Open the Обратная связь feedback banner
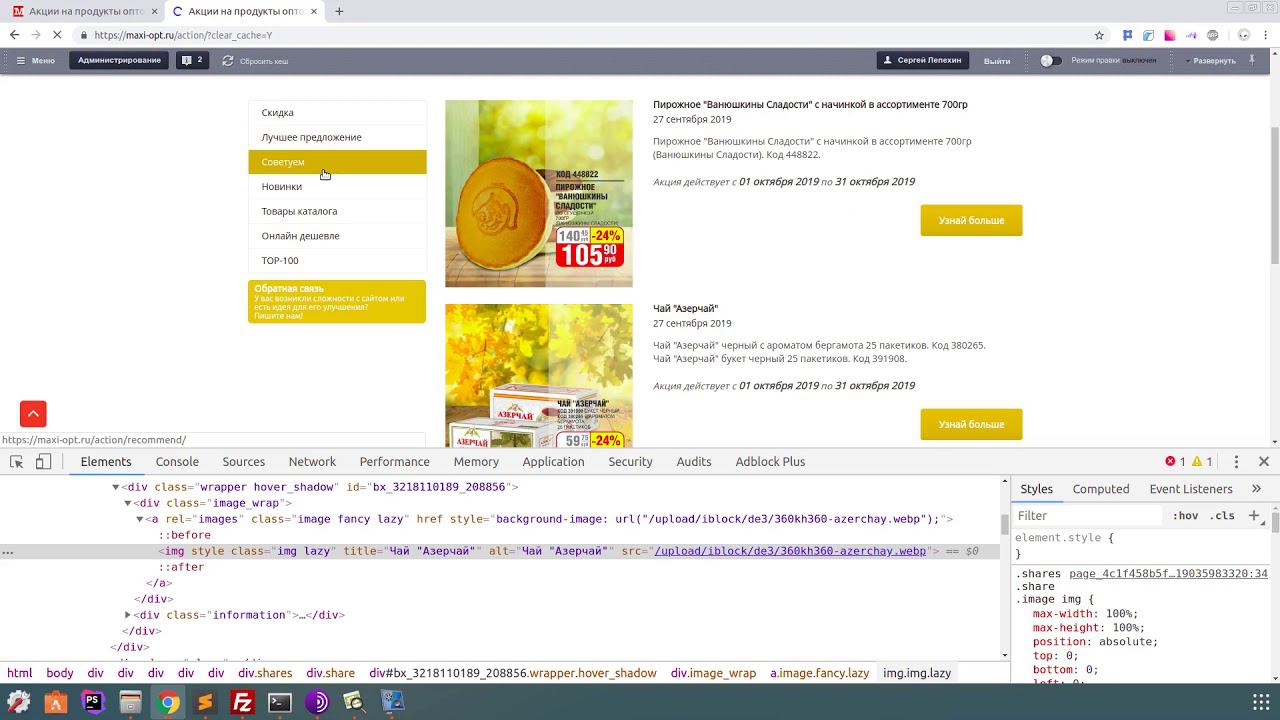 point(337,301)
